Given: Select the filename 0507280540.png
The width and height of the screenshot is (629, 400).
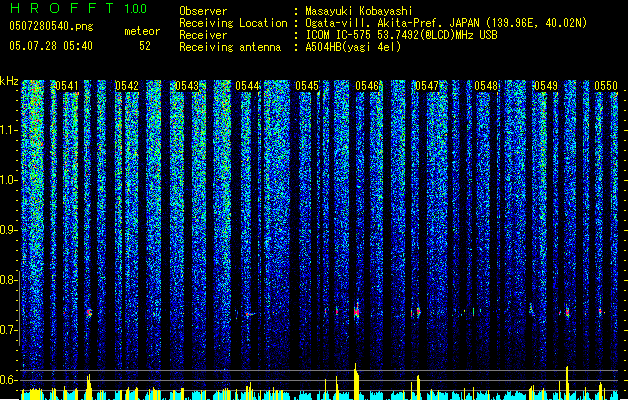Looking at the screenshot, I should [x=51, y=27].
